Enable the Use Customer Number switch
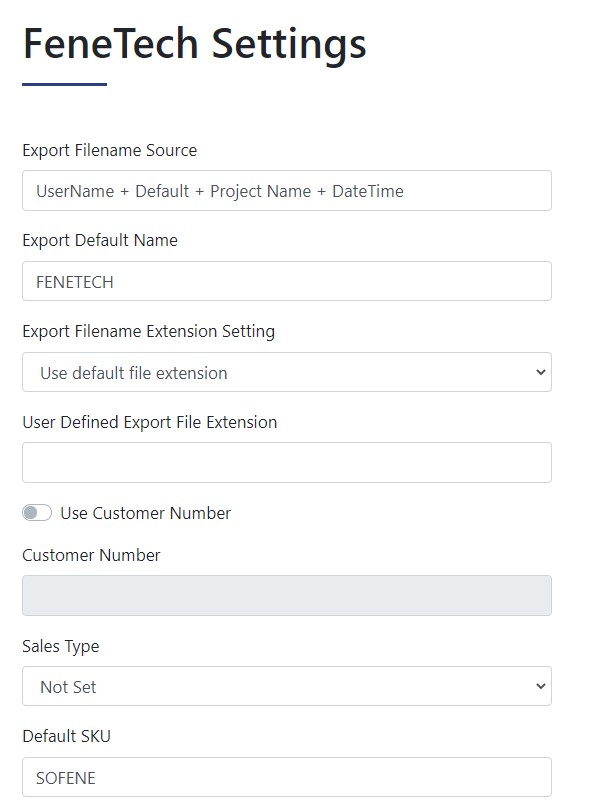 [x=37, y=513]
